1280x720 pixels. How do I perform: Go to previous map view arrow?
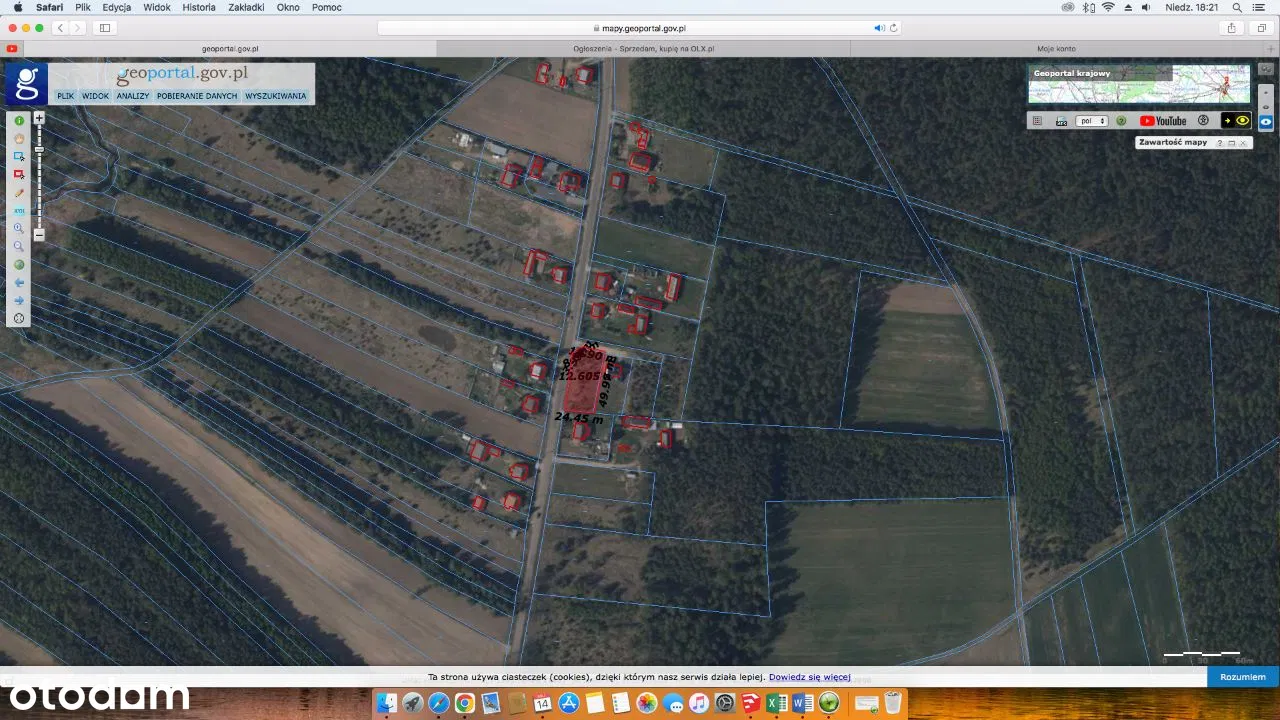tap(19, 283)
